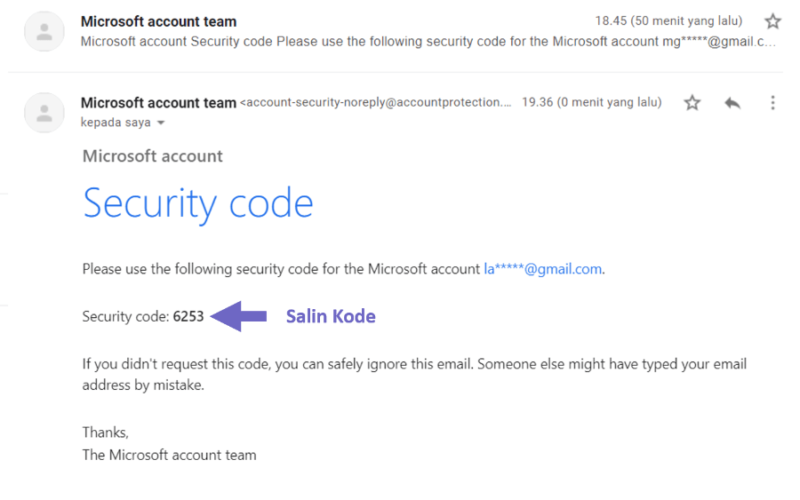Open the three-dot more options menu
Screen dimensions: 800x500
772,103
